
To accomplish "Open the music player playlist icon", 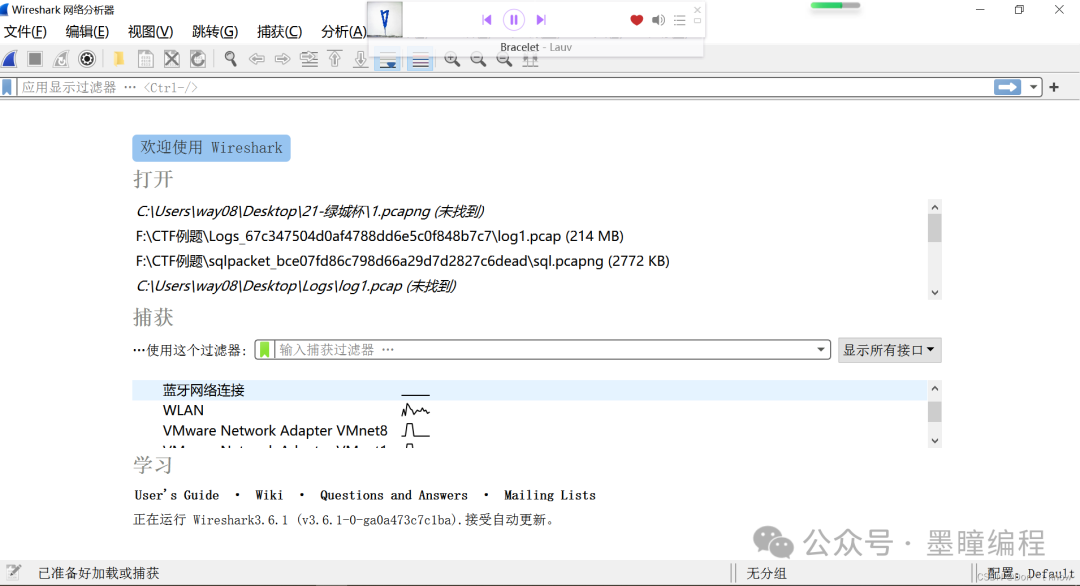I will click(x=680, y=20).
